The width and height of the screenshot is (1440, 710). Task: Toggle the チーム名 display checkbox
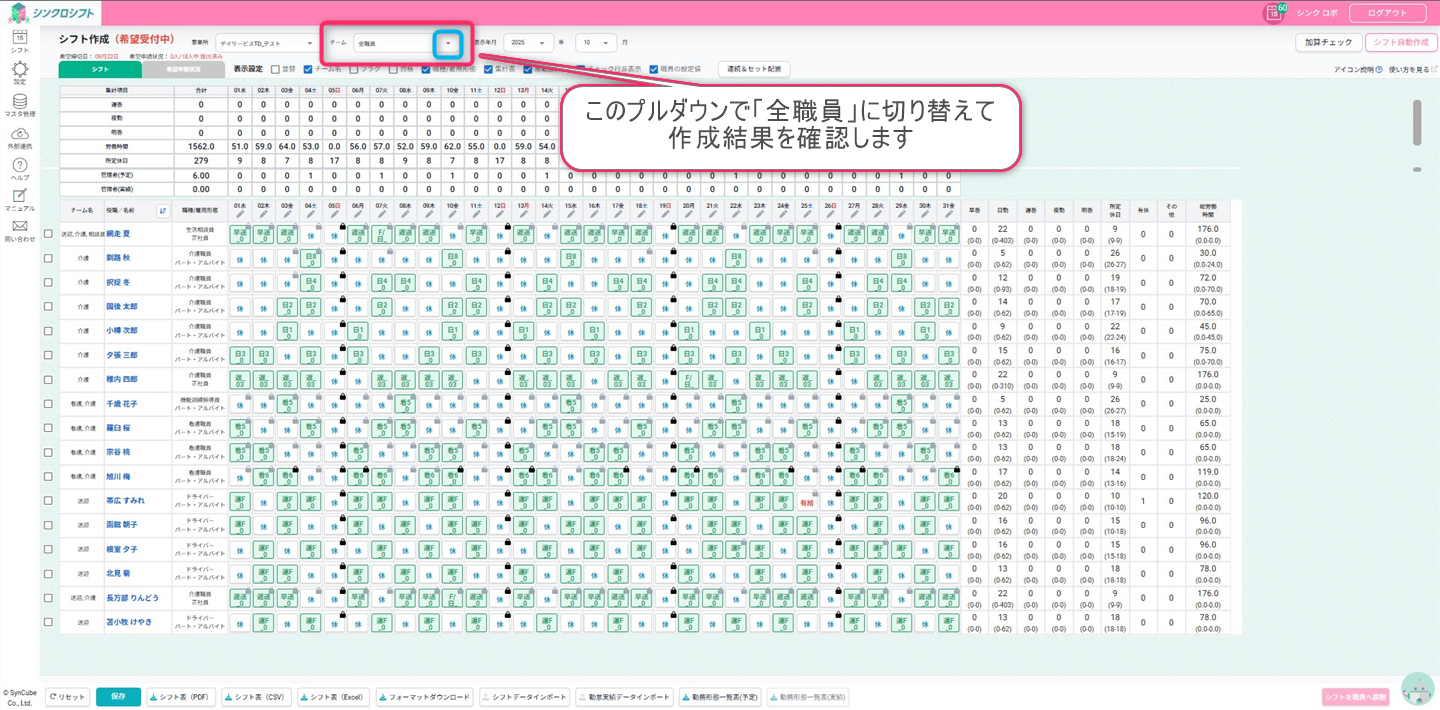coord(307,70)
